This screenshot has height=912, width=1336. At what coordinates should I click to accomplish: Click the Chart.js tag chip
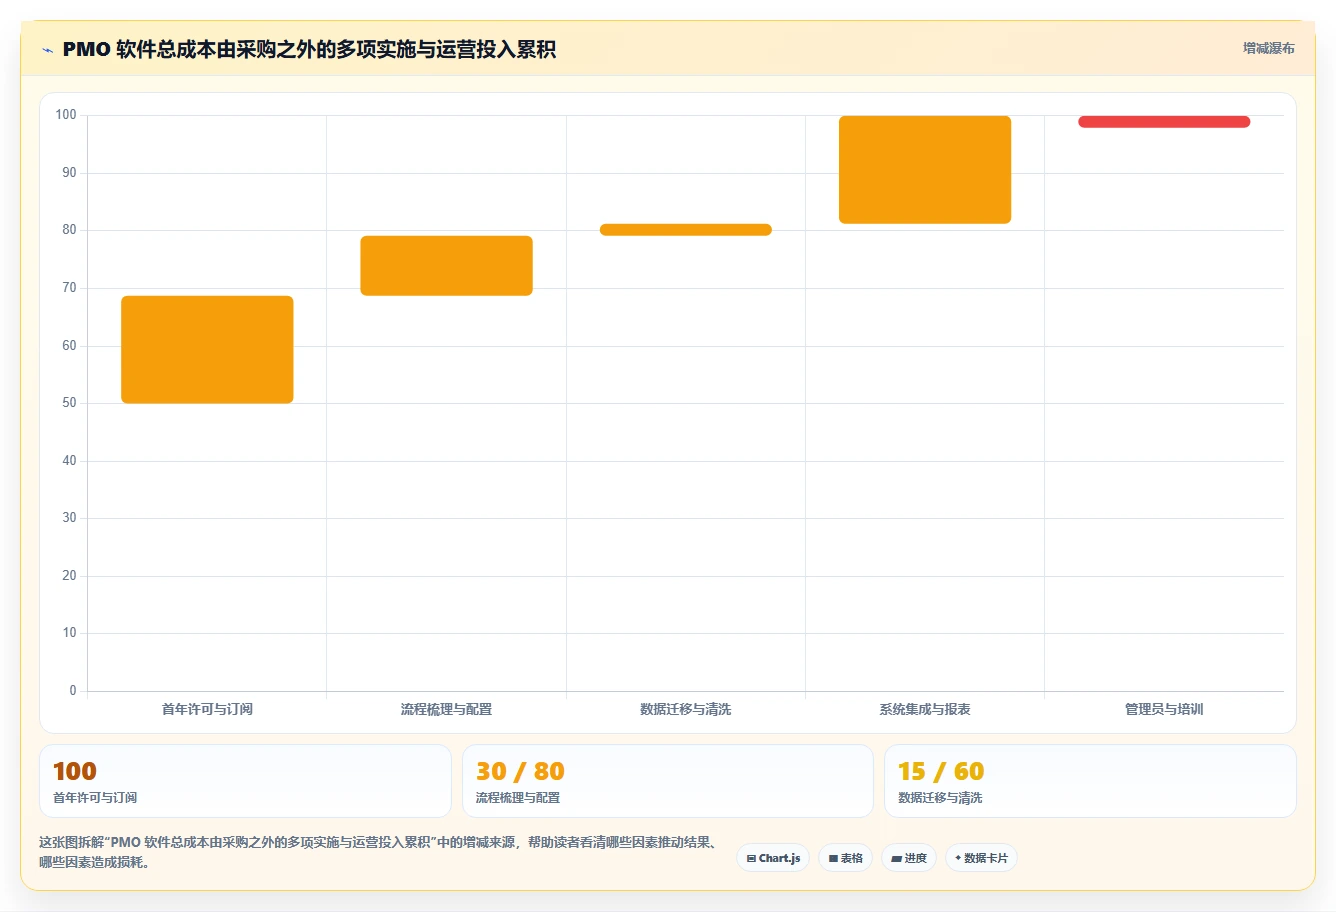pyautogui.click(x=773, y=858)
